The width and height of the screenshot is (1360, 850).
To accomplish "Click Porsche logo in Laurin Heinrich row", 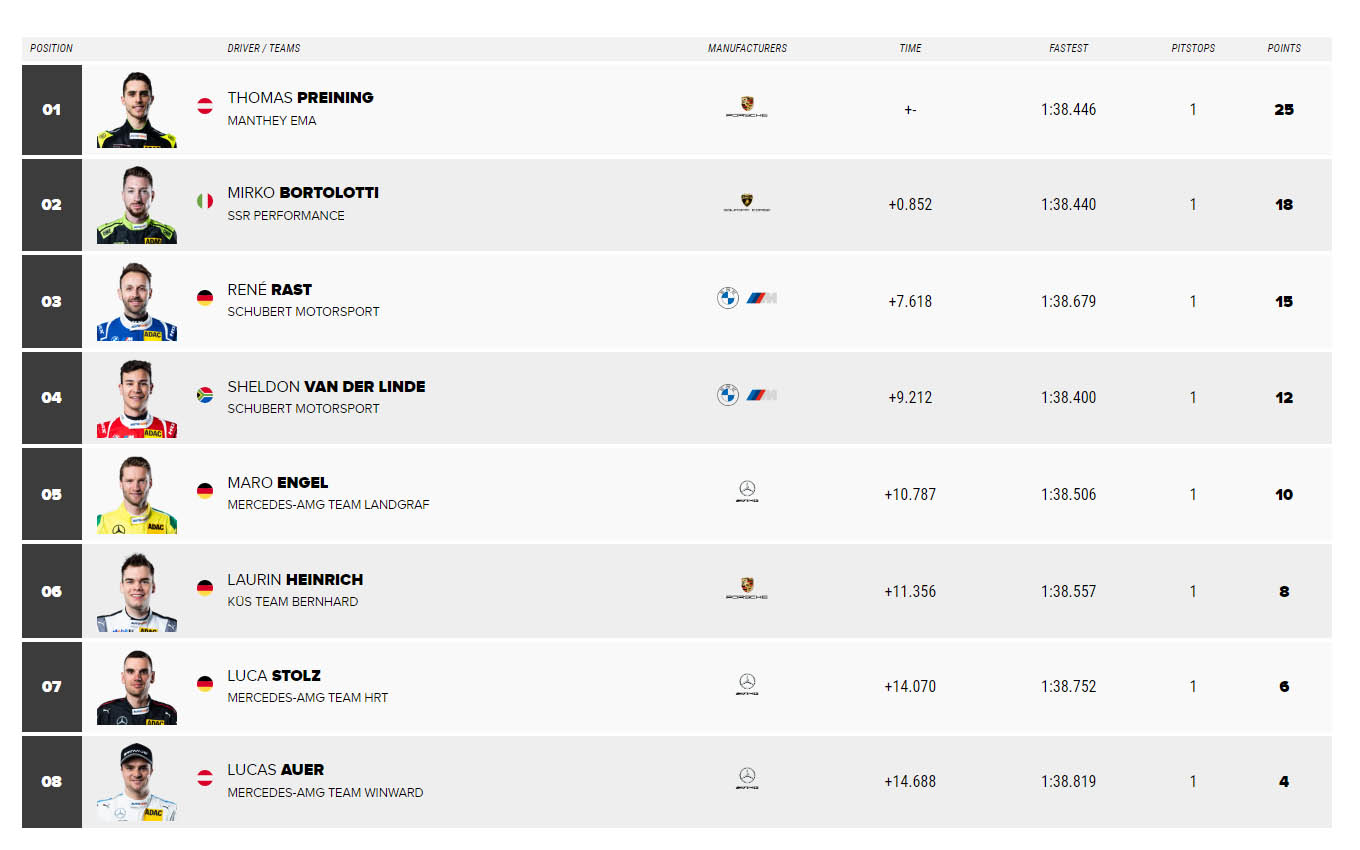I will [747, 589].
